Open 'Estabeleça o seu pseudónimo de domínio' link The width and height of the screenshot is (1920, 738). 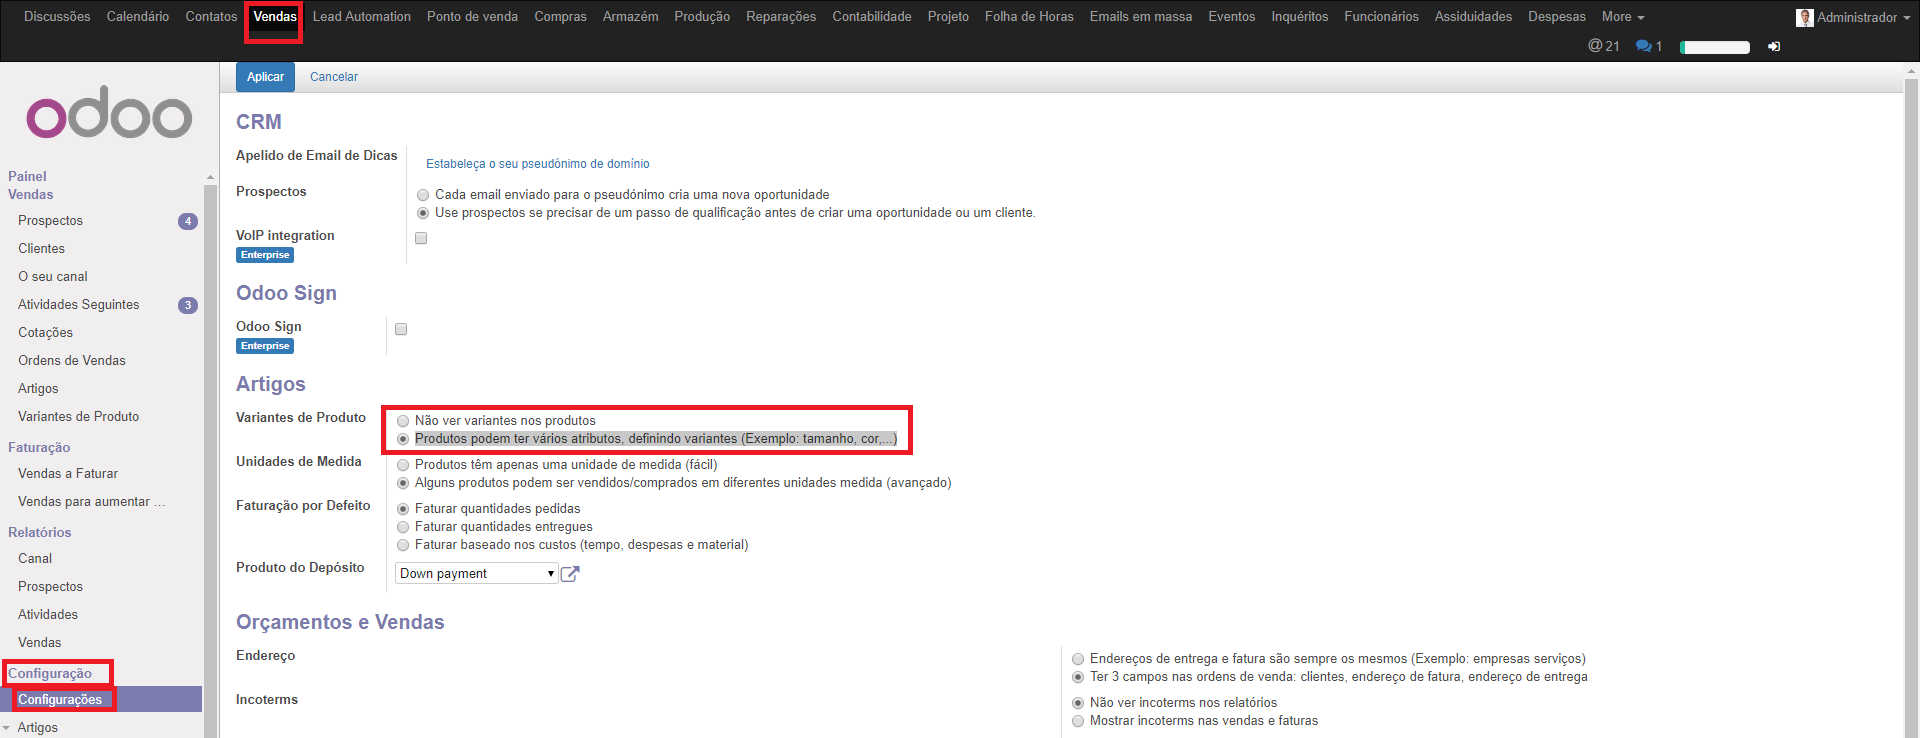[537, 164]
